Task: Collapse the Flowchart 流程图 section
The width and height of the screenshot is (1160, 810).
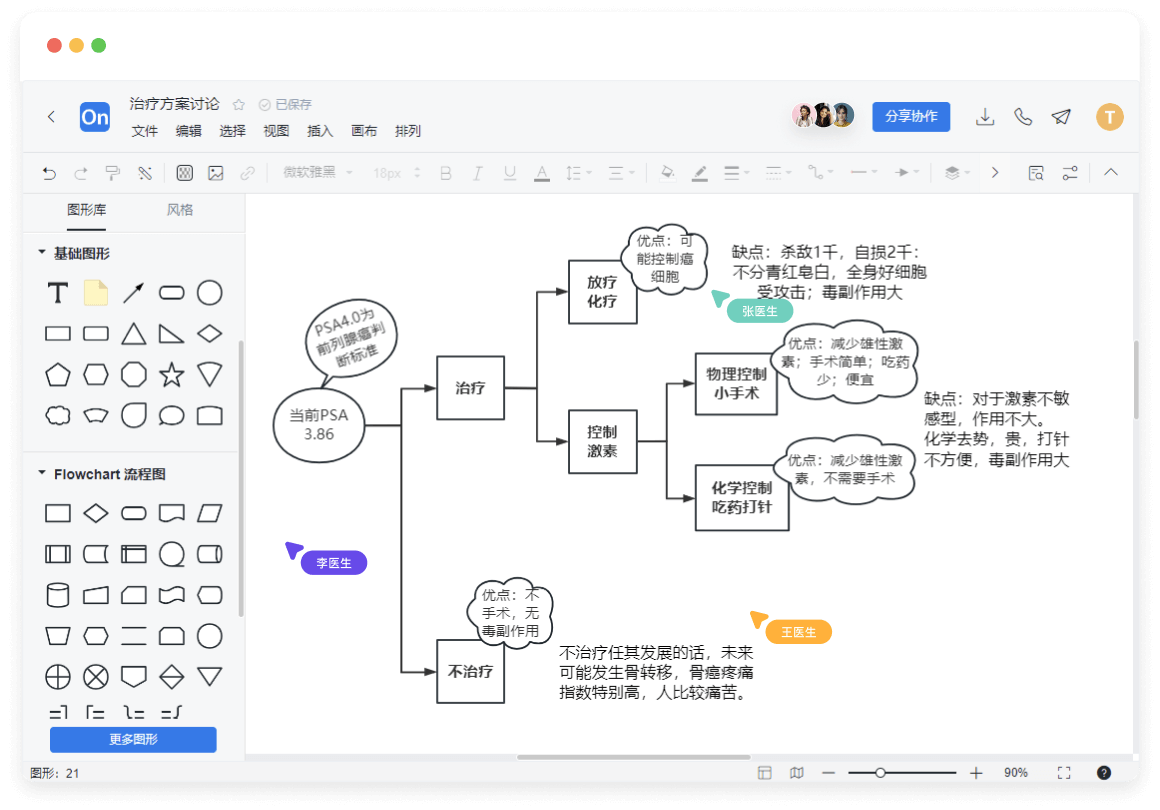Action: click(42, 474)
